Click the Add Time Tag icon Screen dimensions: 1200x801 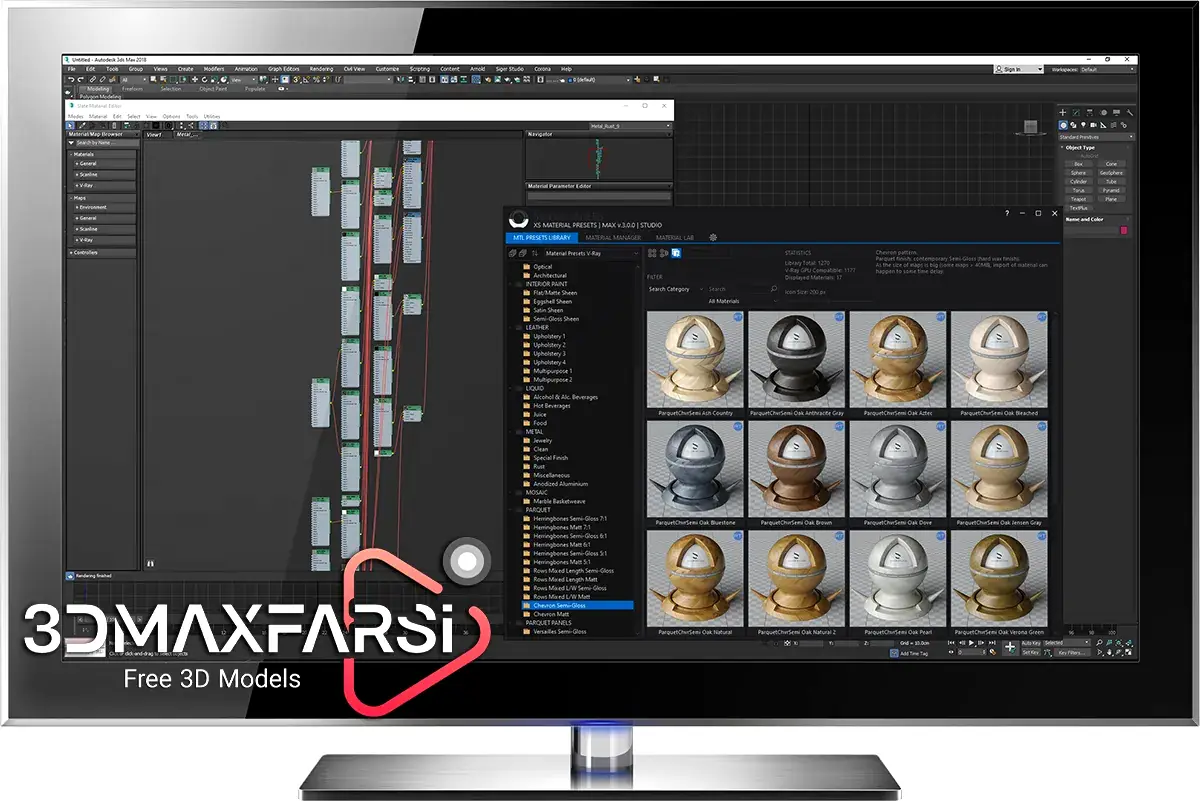pyautogui.click(x=894, y=653)
